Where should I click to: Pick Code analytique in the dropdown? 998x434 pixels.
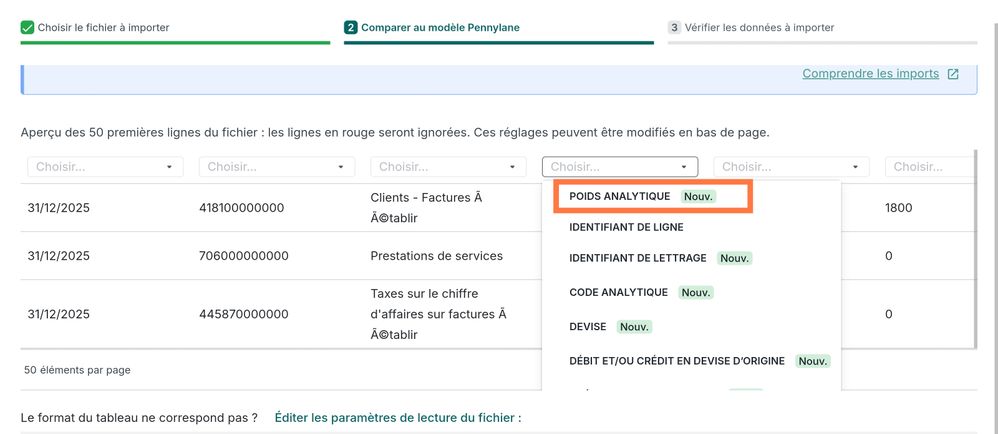click(618, 292)
